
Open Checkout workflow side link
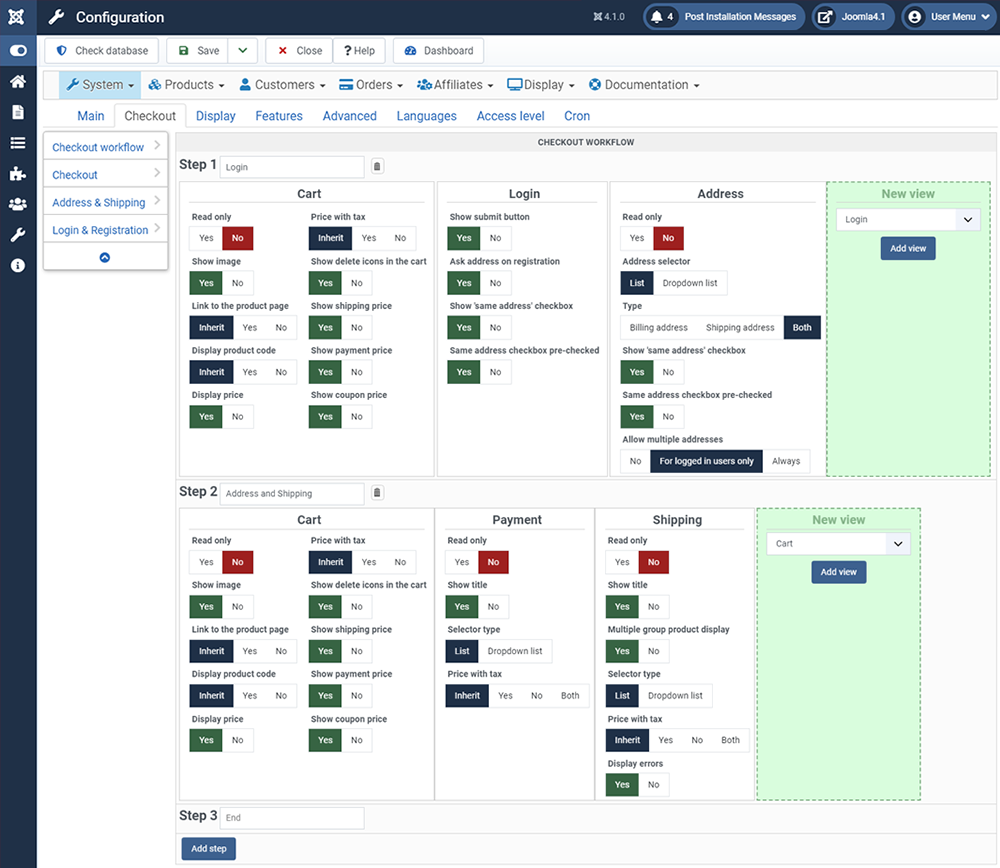tap(106, 147)
